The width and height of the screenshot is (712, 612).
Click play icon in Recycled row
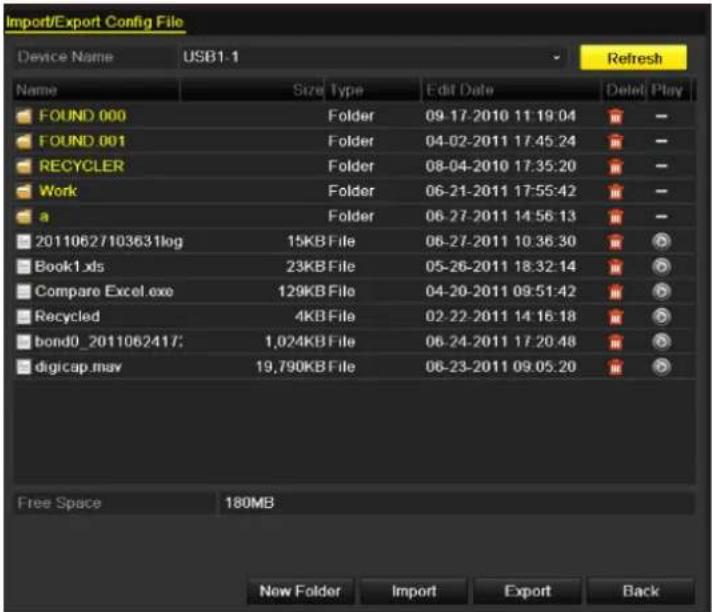click(x=661, y=316)
